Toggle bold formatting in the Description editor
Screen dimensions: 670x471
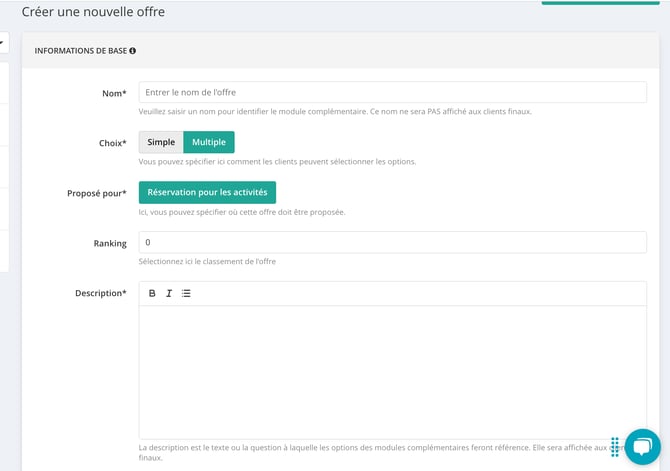(152, 293)
